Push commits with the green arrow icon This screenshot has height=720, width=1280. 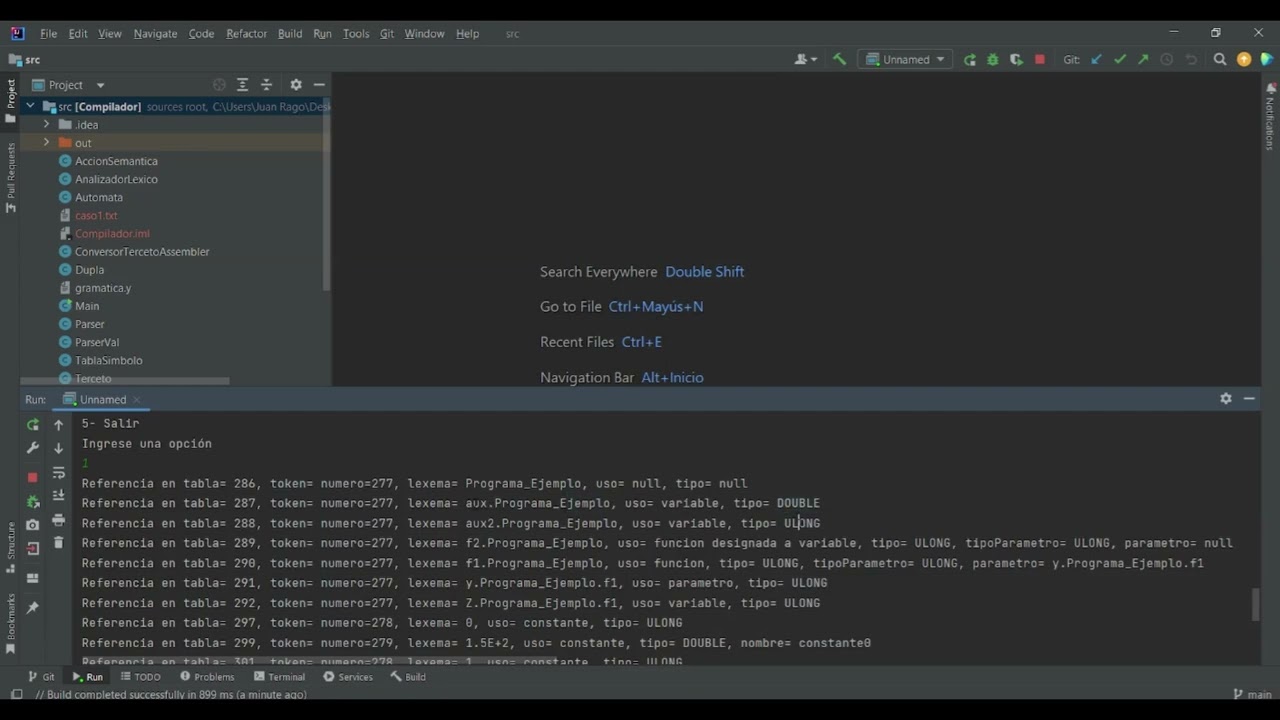coord(1143,59)
